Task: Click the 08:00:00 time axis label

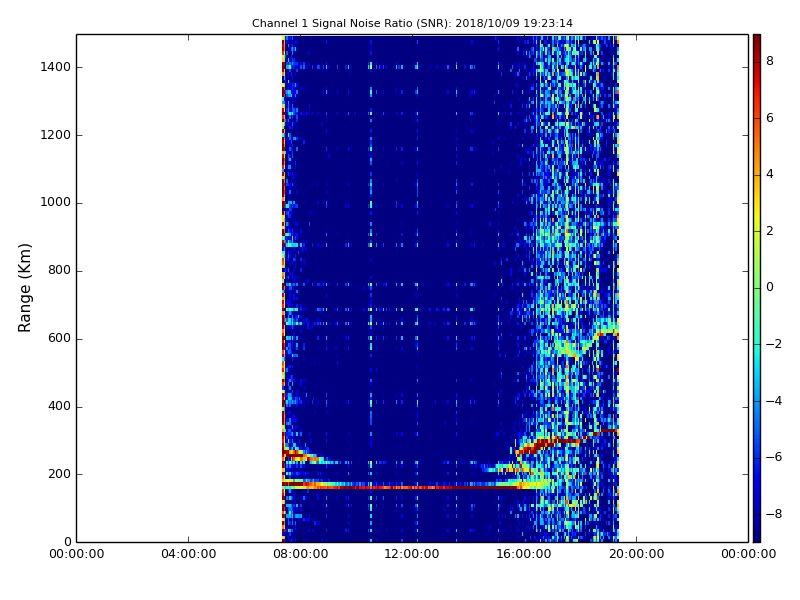Action: coord(301,554)
